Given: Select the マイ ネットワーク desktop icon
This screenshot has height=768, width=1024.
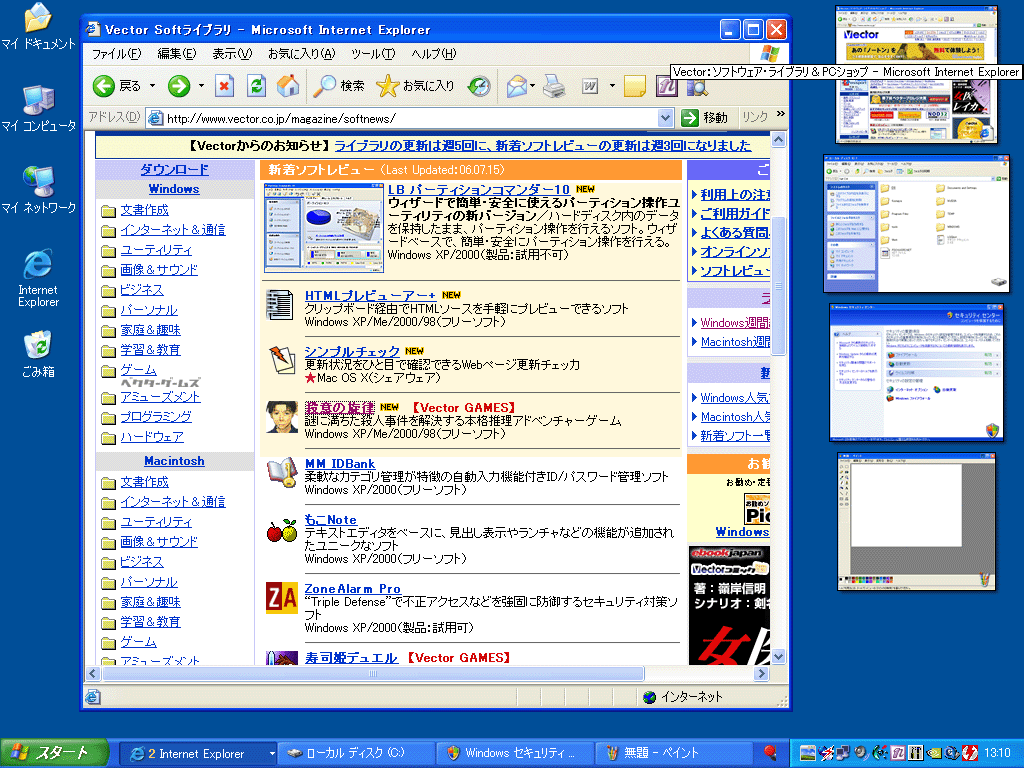Looking at the screenshot, I should point(38,190).
